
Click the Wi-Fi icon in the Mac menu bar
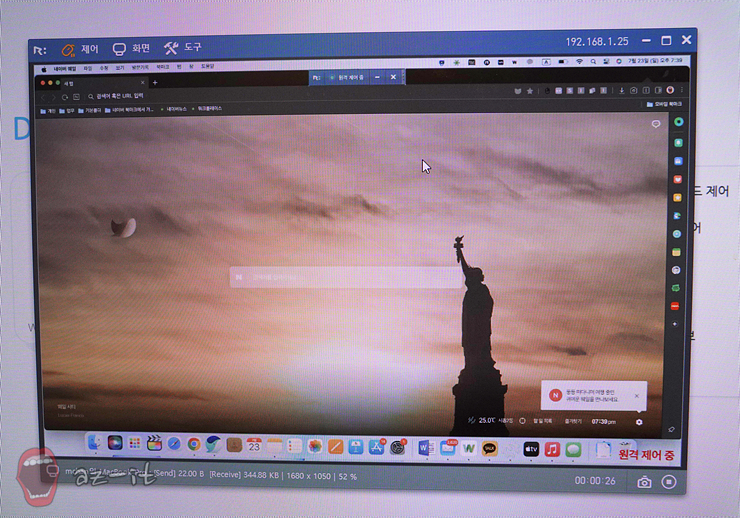[x=579, y=62]
